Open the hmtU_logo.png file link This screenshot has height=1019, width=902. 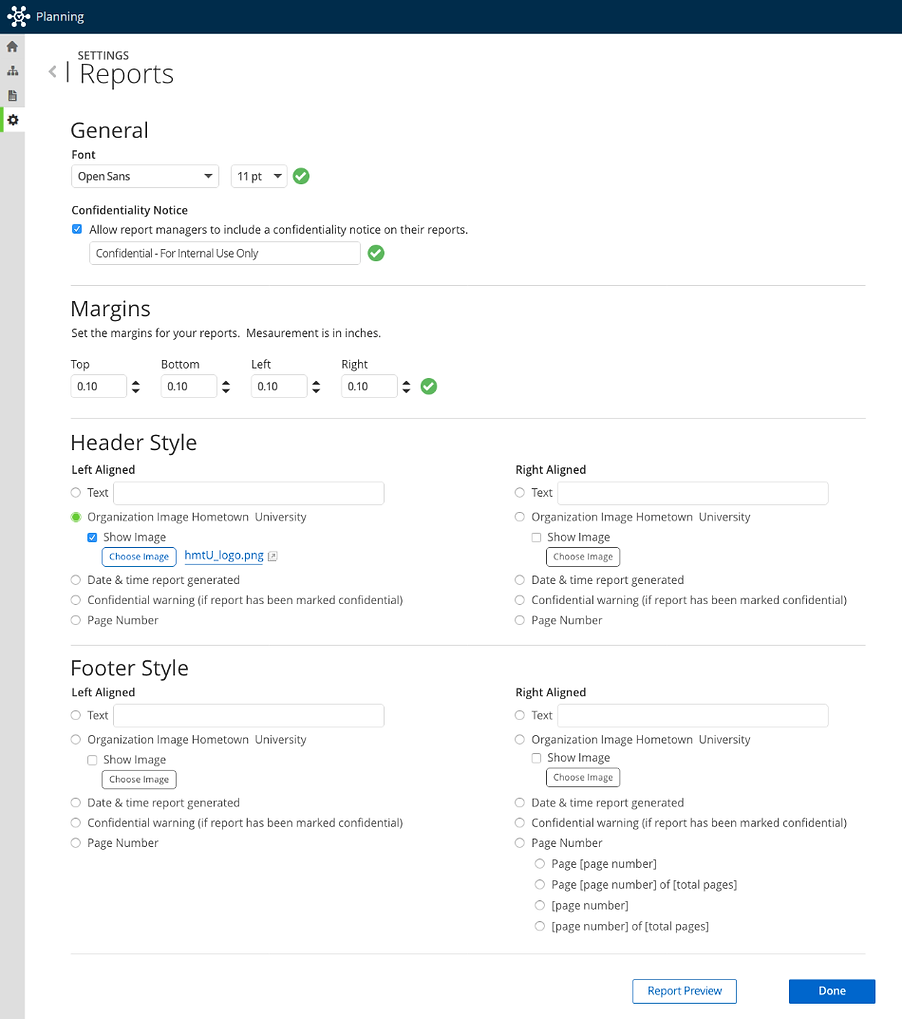(x=224, y=556)
